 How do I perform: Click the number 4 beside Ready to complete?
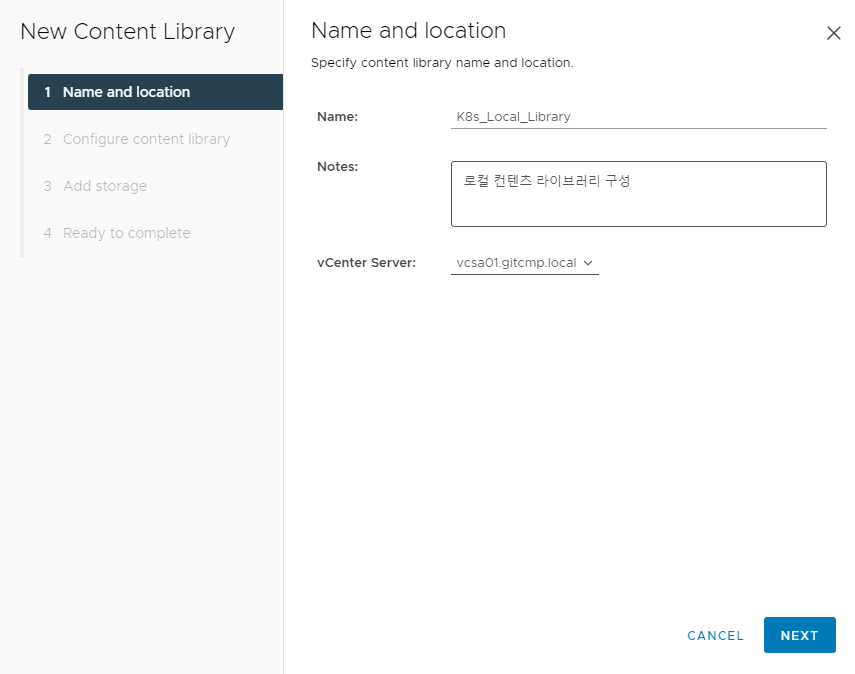(x=47, y=233)
